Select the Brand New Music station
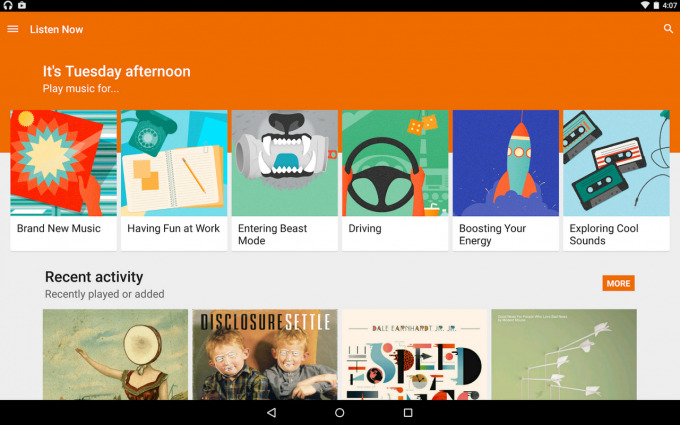The height and width of the screenshot is (425, 680). (63, 180)
